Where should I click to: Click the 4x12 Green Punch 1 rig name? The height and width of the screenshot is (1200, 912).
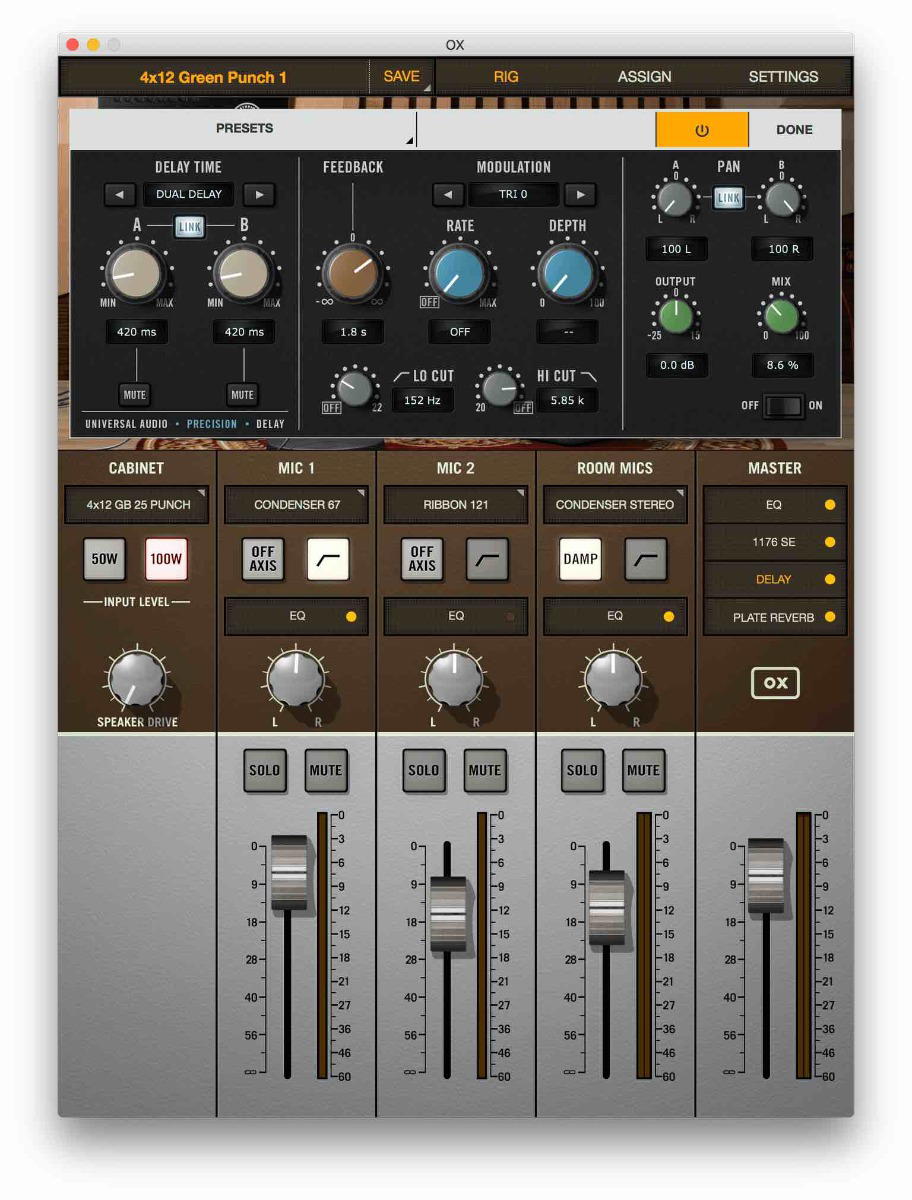213,77
